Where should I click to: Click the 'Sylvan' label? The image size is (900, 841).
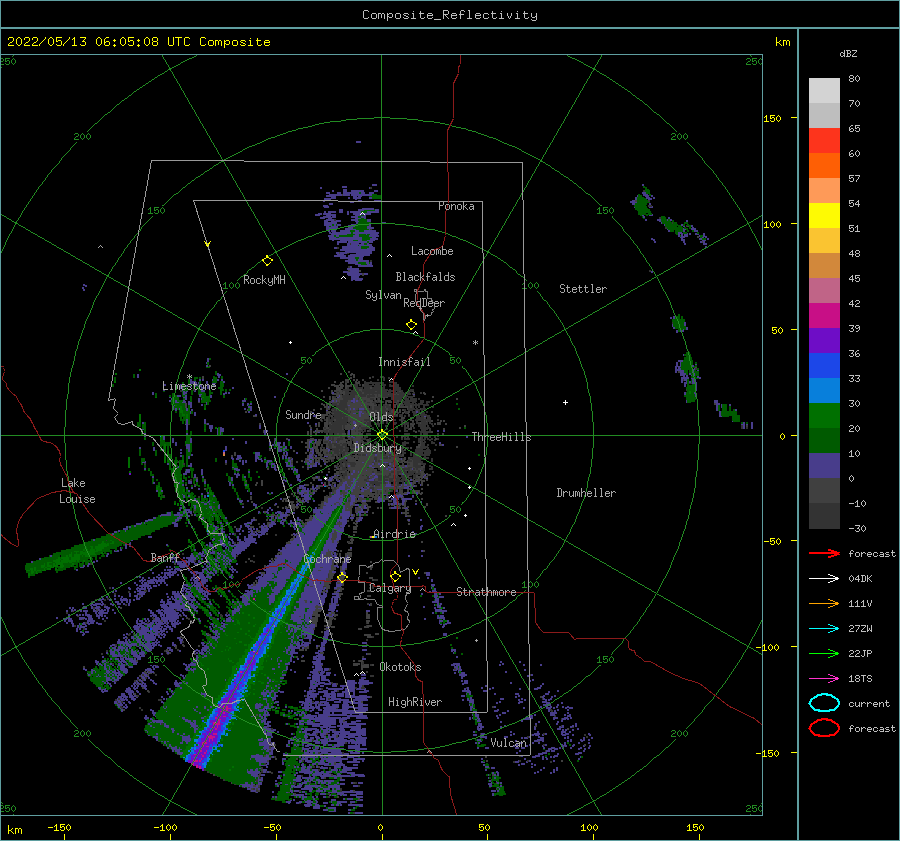(x=383, y=295)
